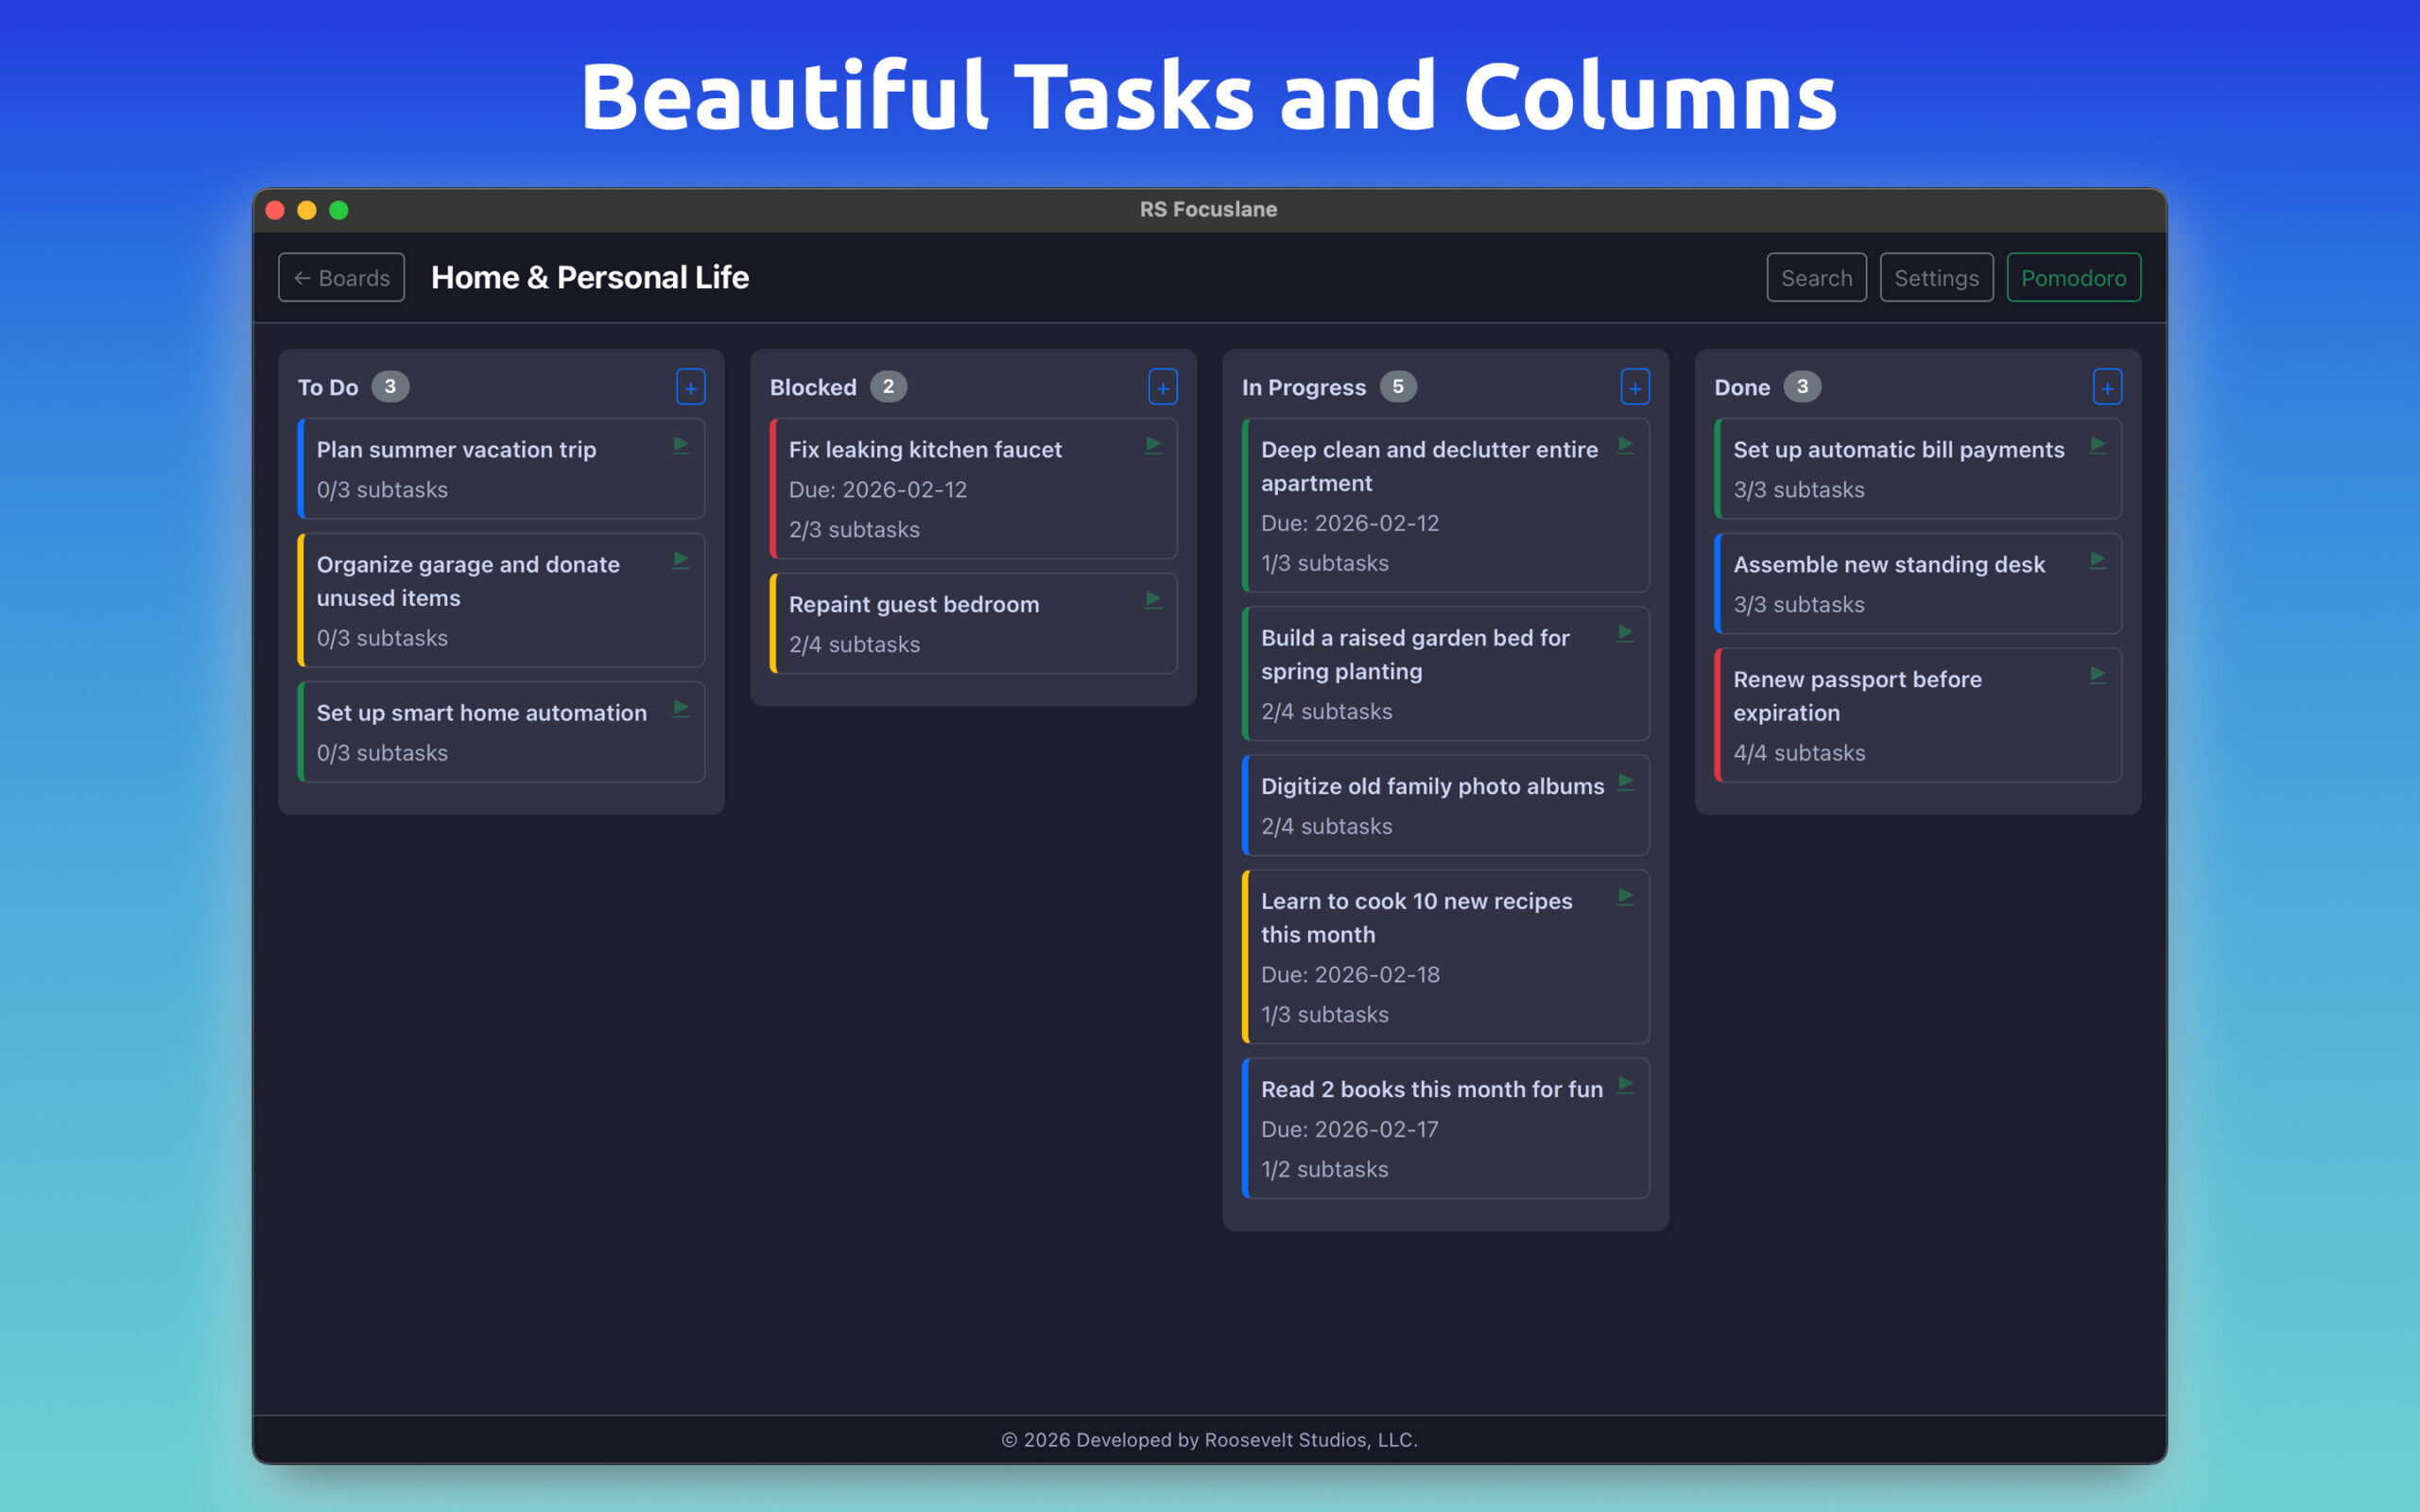Start timer on Plan summer vacation trip
The height and width of the screenshot is (1512, 2420).
(681, 445)
